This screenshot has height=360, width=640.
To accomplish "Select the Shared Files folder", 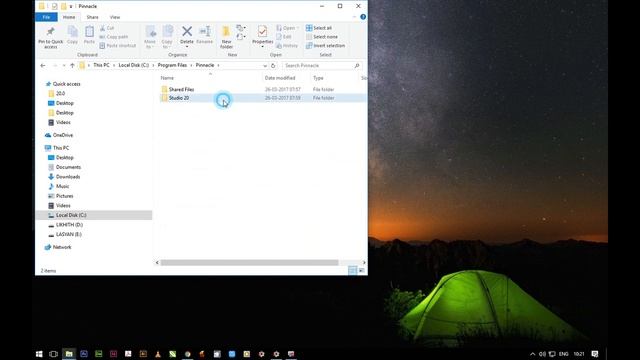I will 181,89.
